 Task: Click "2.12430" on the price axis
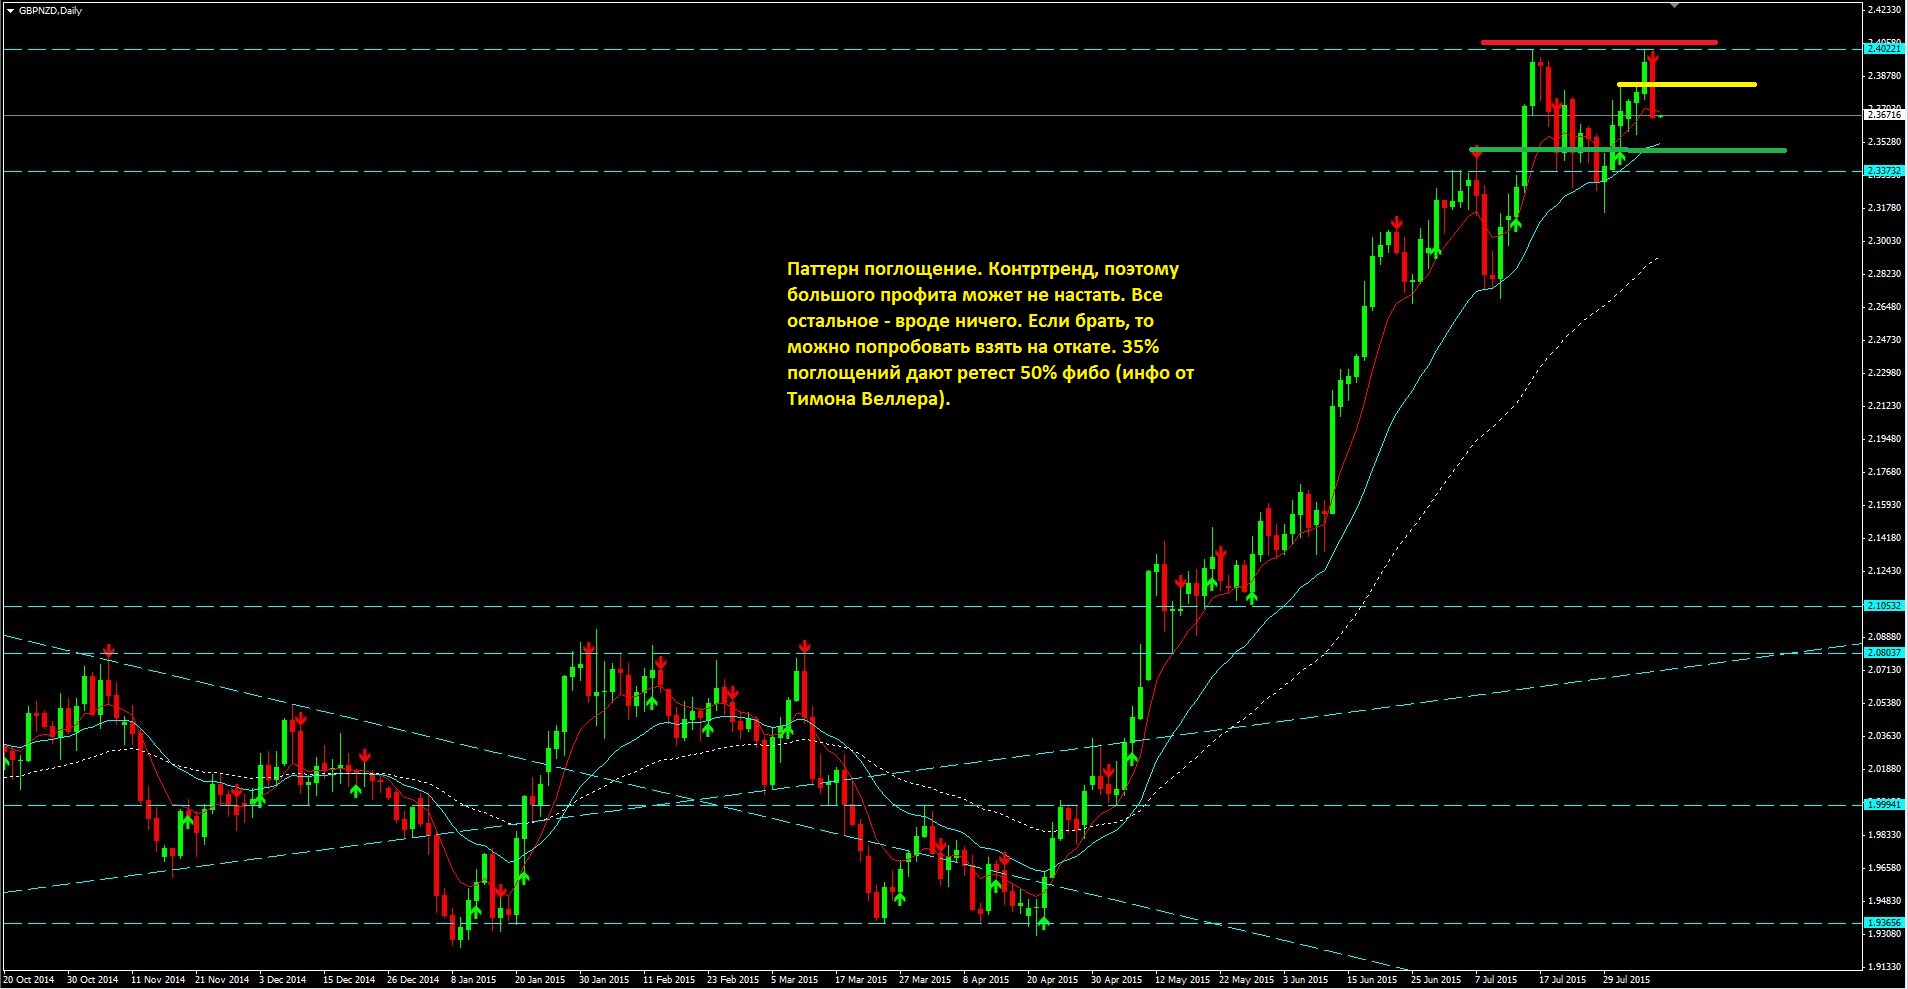pyautogui.click(x=1884, y=571)
